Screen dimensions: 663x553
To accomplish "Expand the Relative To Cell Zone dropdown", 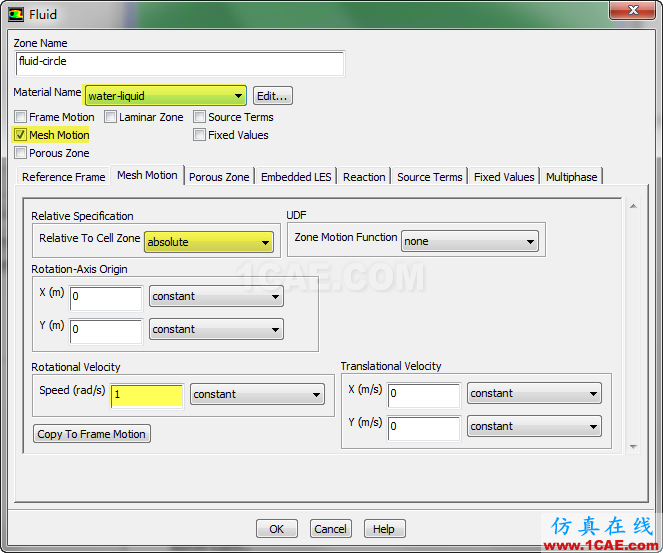I will tap(209, 242).
